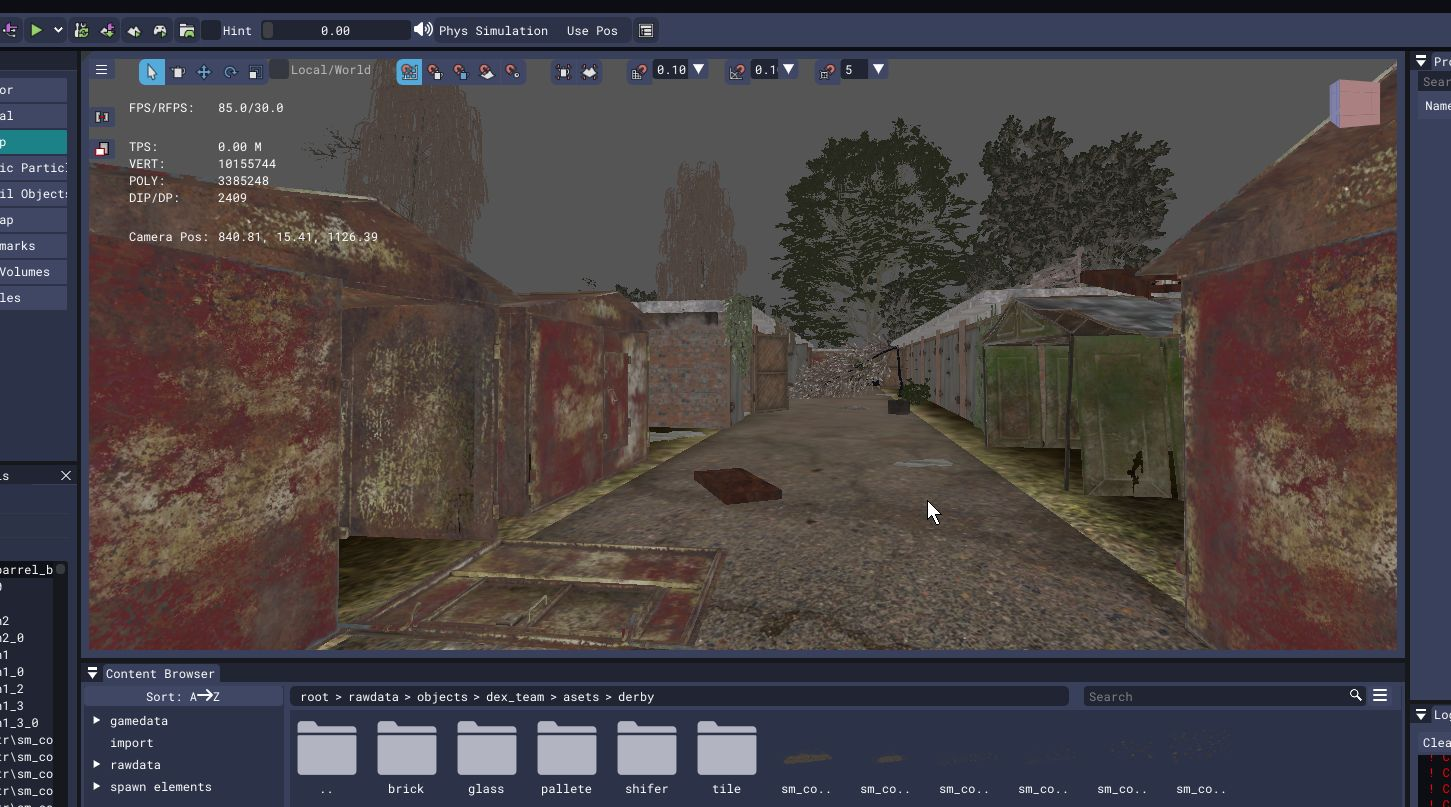Collapse the Content Browser panel triangle
The width and height of the screenshot is (1451, 807).
point(92,673)
